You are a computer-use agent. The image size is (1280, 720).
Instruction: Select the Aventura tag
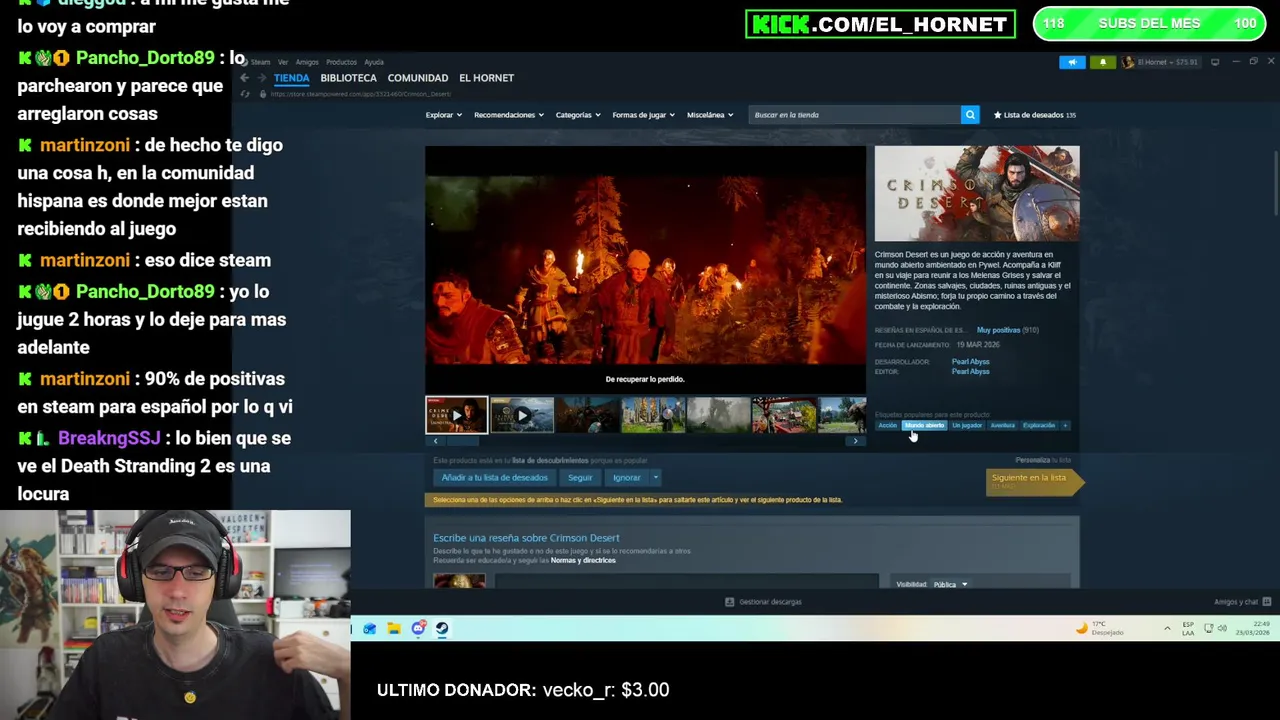[1003, 426]
